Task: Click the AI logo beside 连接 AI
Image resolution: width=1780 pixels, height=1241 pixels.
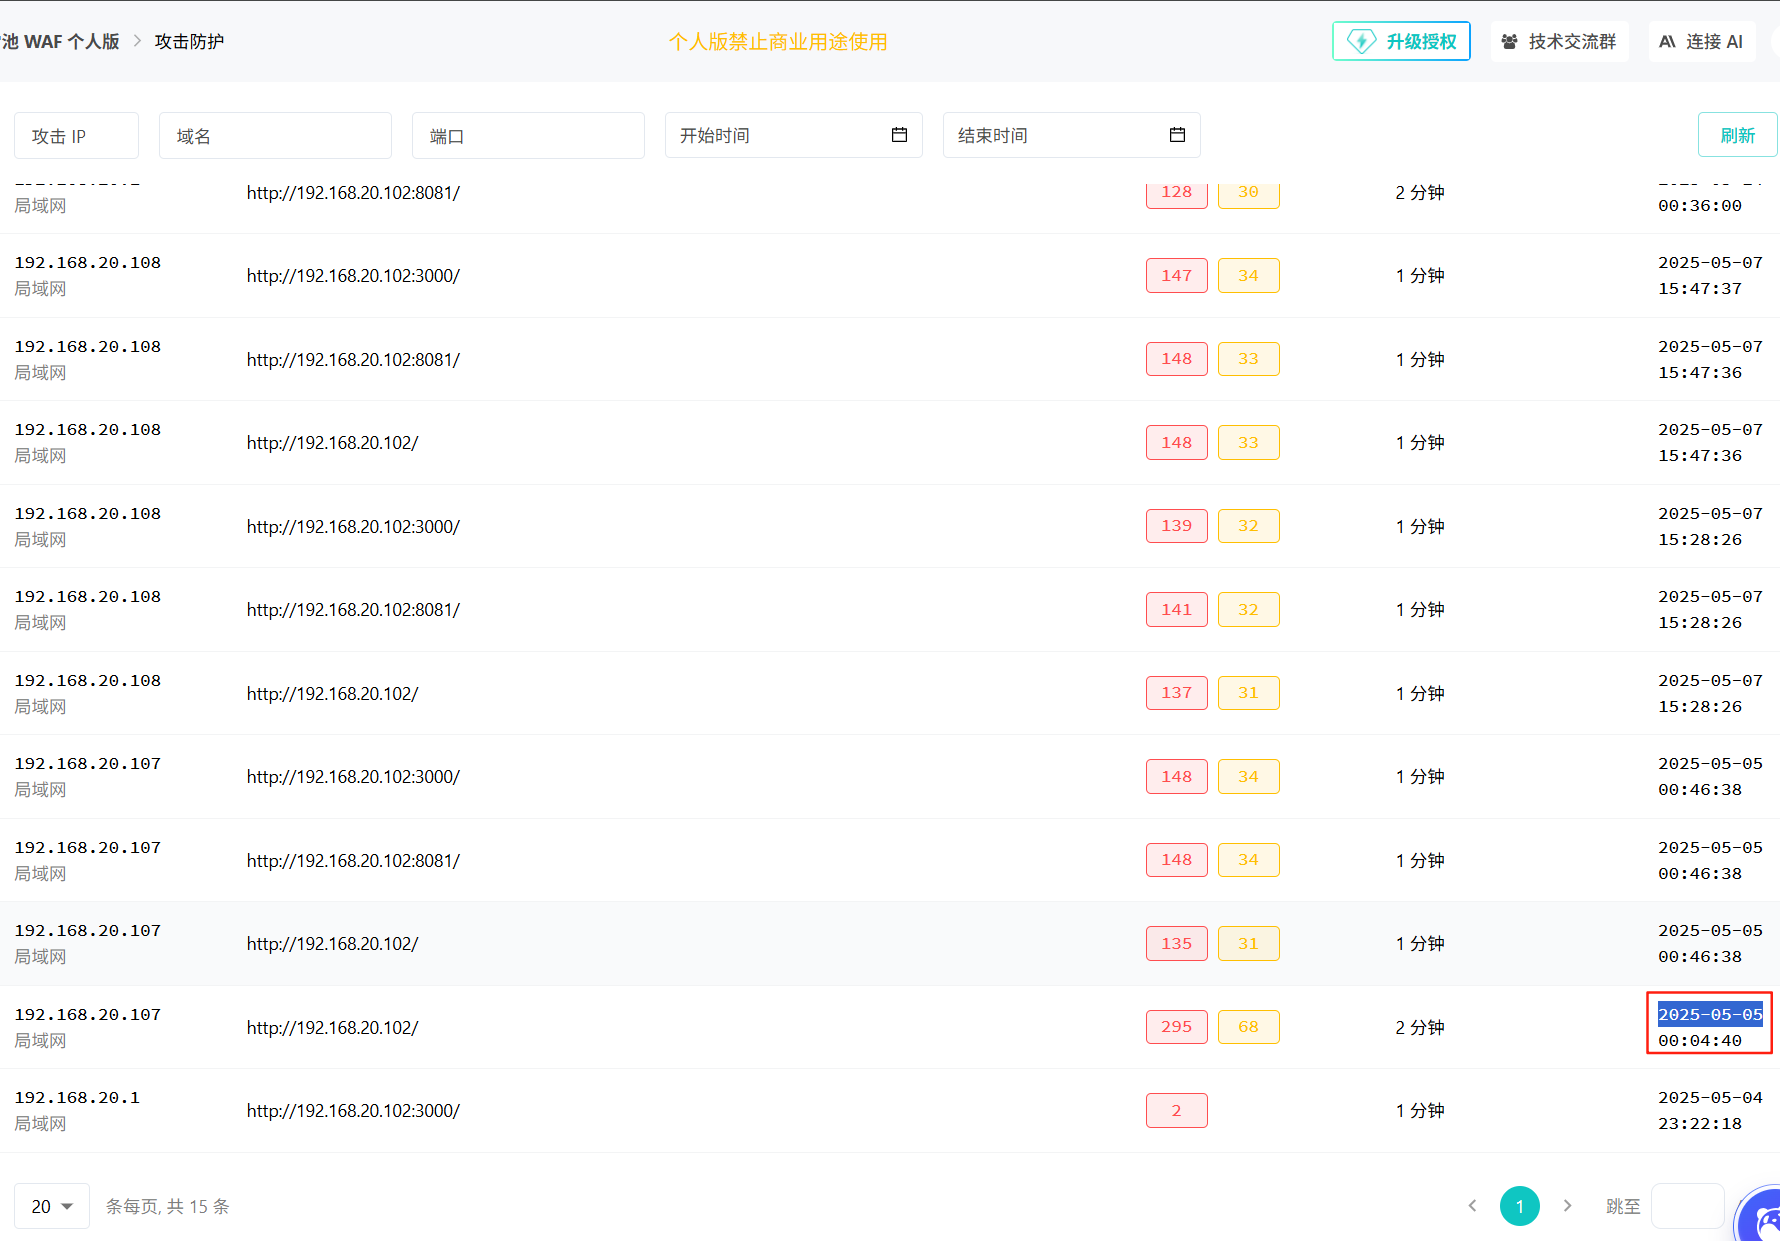Action: (1667, 41)
